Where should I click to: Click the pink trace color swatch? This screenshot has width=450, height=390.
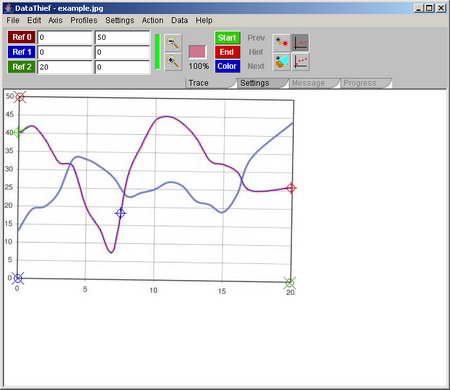[198, 52]
